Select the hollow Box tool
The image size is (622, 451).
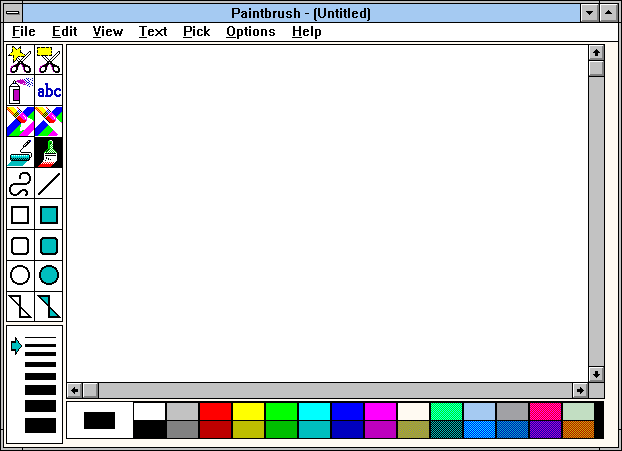pos(21,215)
